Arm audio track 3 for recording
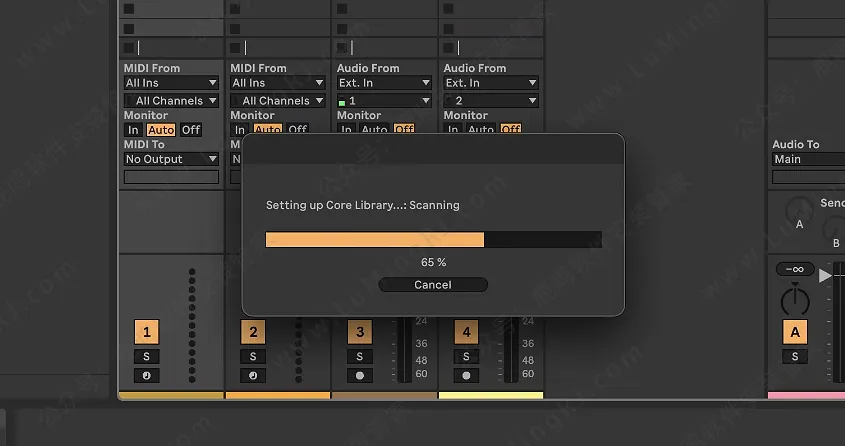 pyautogui.click(x=359, y=376)
